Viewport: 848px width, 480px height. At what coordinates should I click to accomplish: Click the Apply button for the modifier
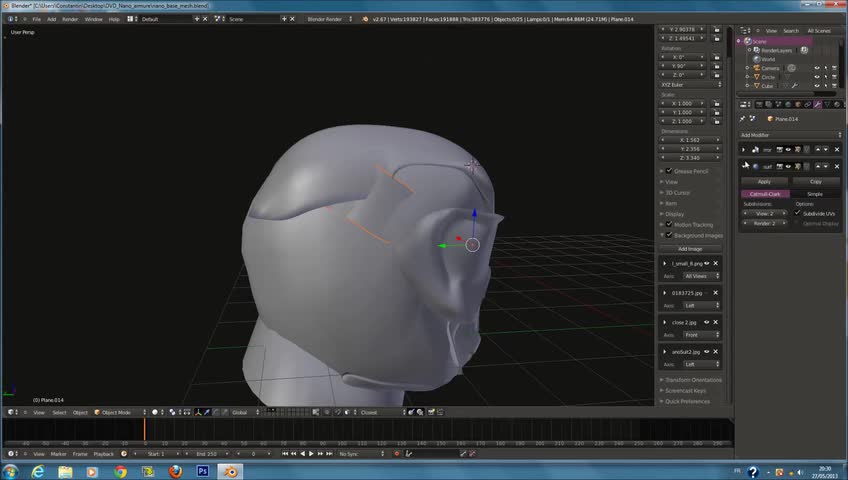click(764, 181)
